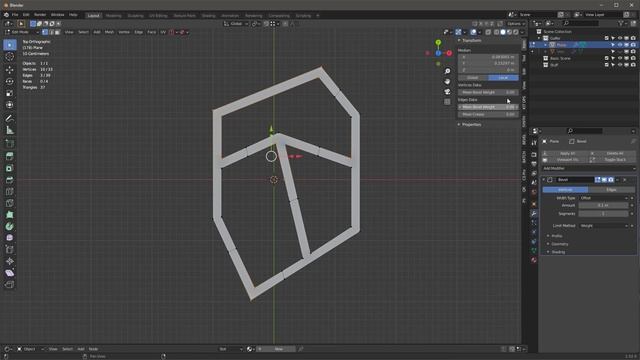Select the Loop Cut tool
The width and height of the screenshot is (640, 360).
(x=10, y=192)
